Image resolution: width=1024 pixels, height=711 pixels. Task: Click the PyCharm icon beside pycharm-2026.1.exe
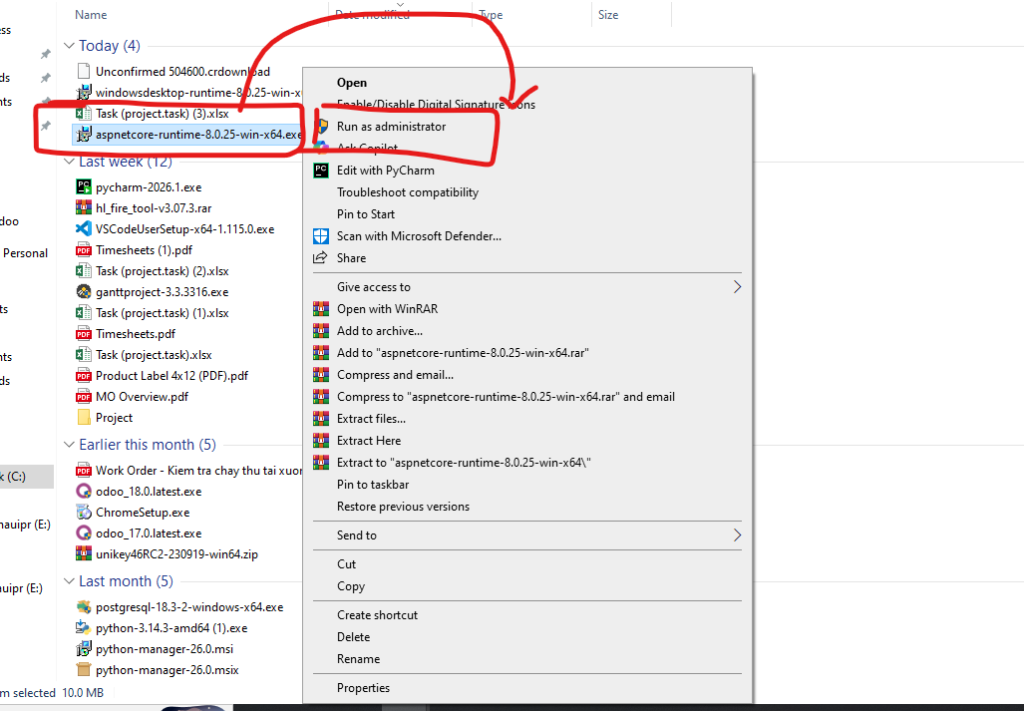coord(84,186)
